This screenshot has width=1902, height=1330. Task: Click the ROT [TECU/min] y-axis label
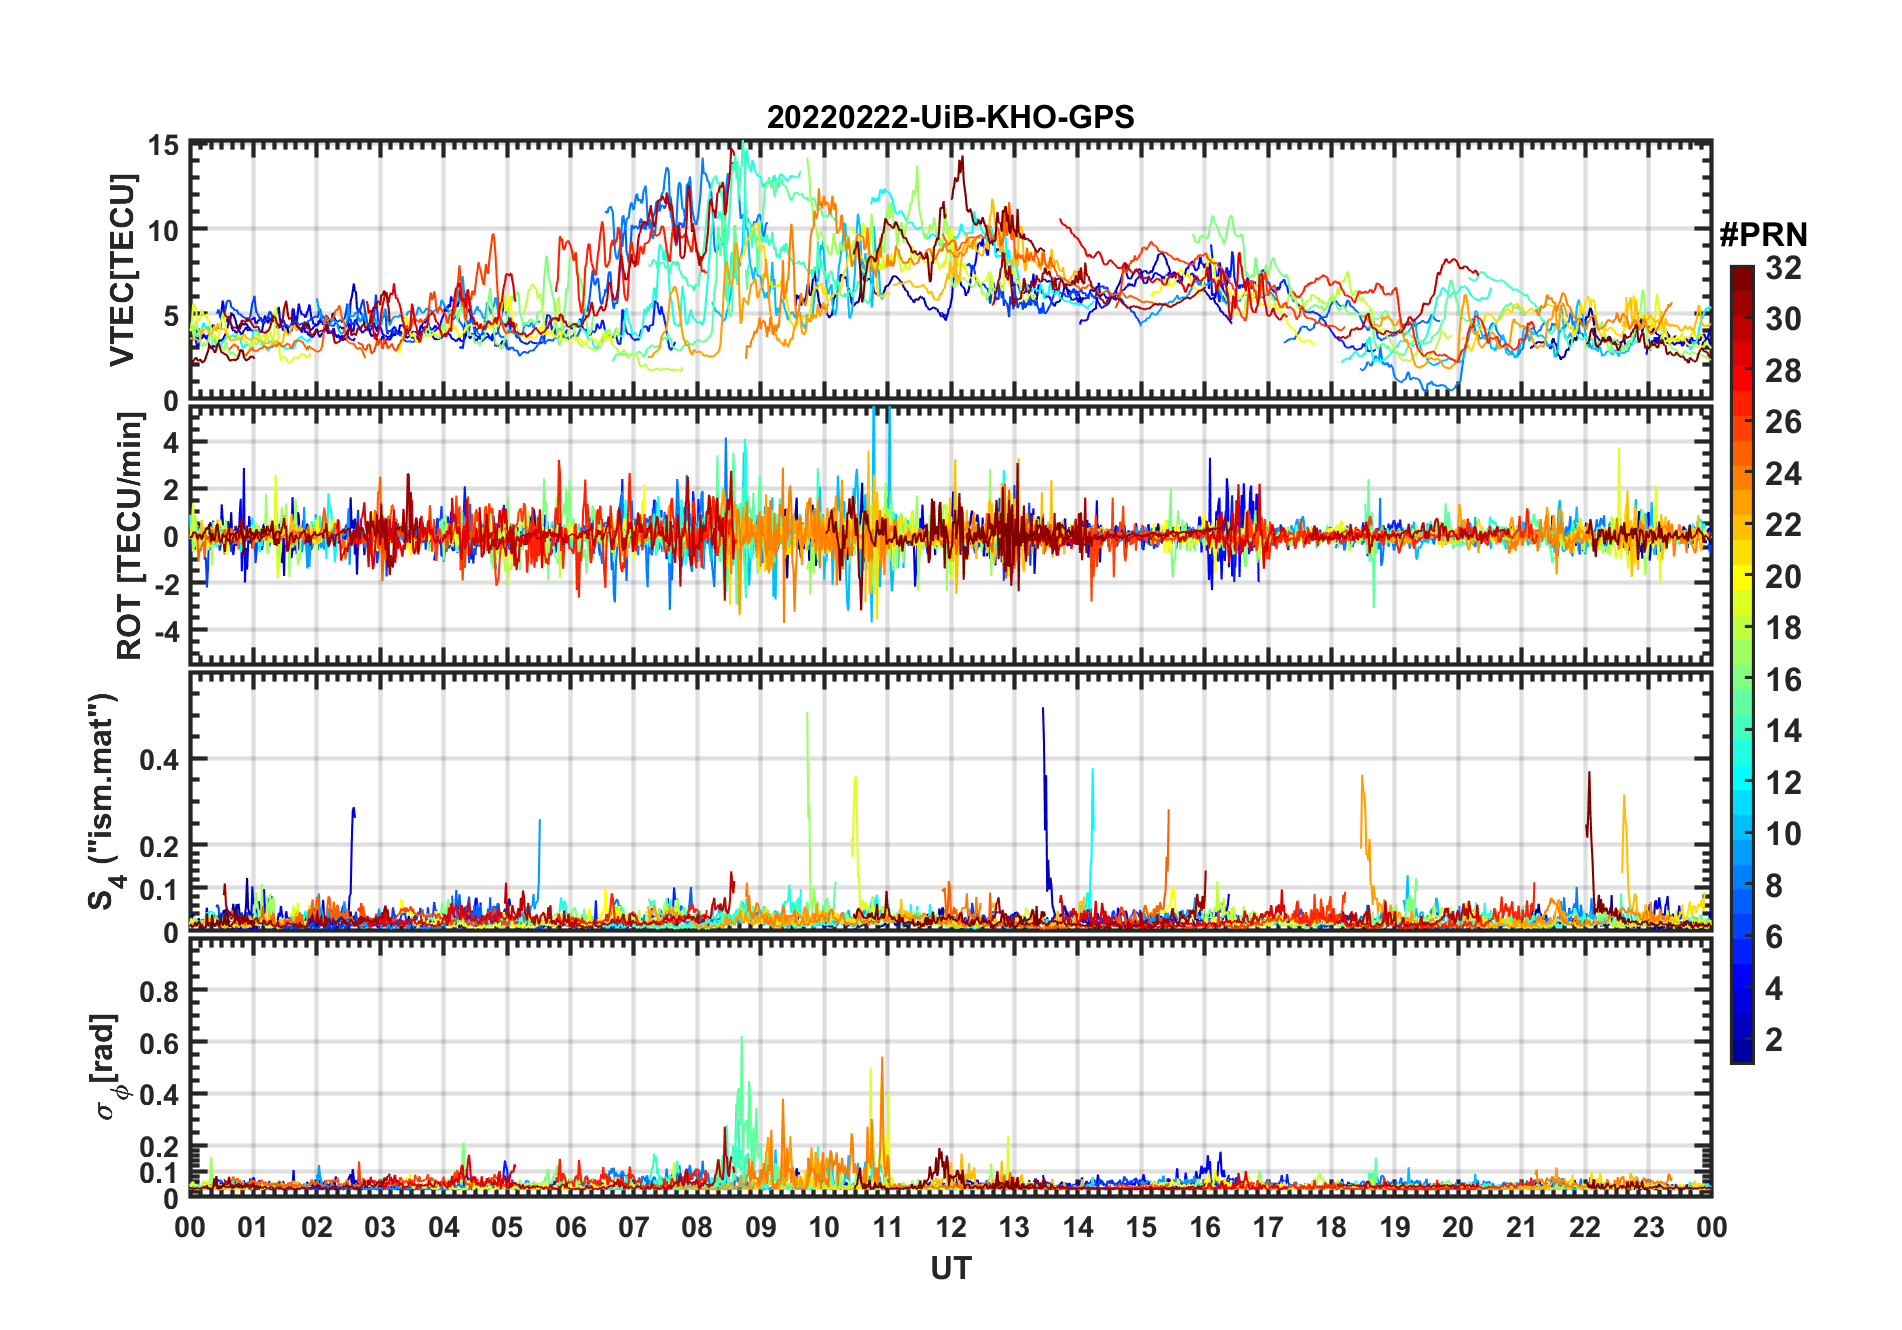click(x=129, y=536)
